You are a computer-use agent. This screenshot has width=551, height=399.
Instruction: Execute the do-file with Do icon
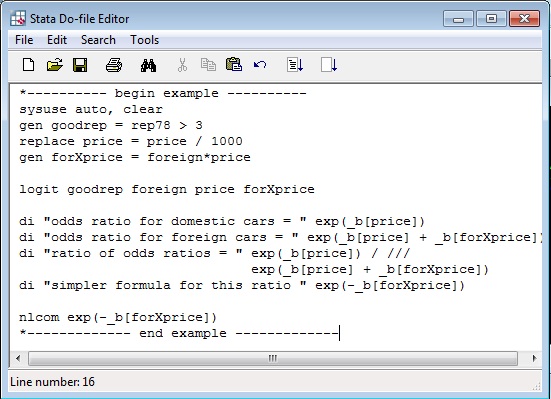click(x=294, y=65)
